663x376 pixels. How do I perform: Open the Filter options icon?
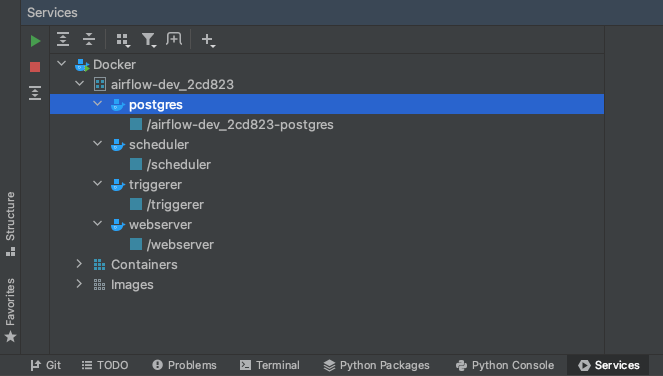point(149,40)
